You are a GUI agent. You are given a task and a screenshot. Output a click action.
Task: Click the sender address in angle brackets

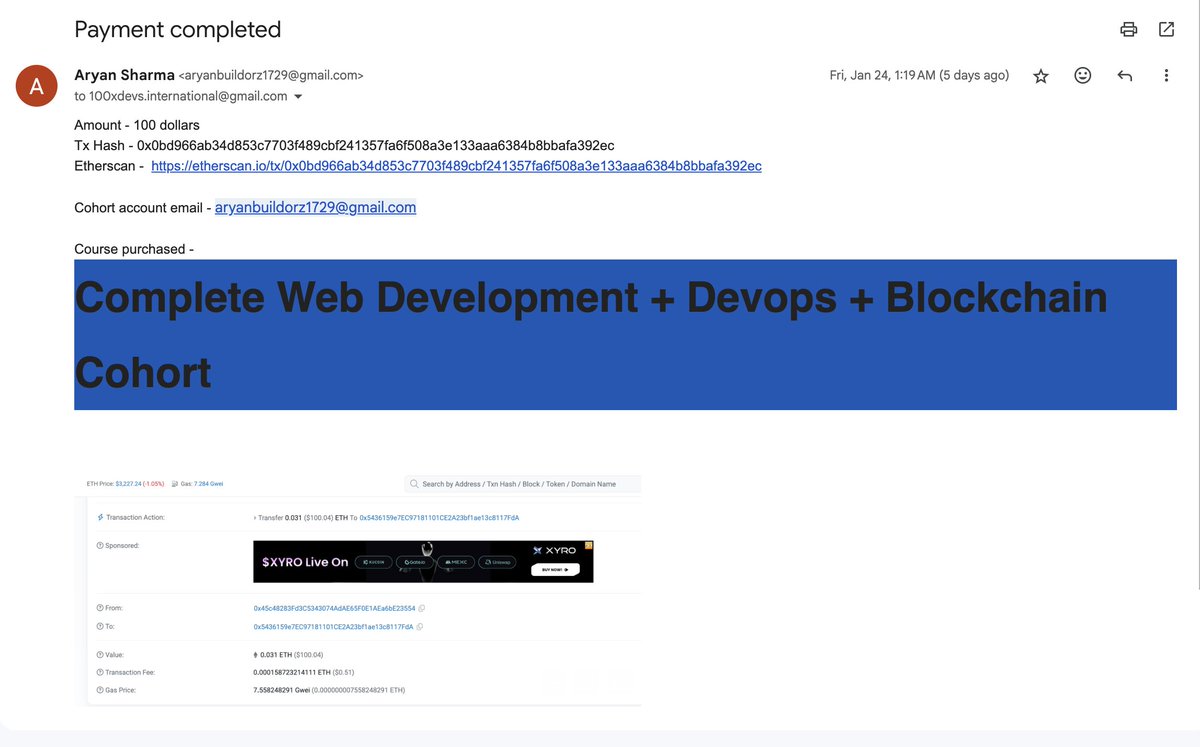click(271, 75)
